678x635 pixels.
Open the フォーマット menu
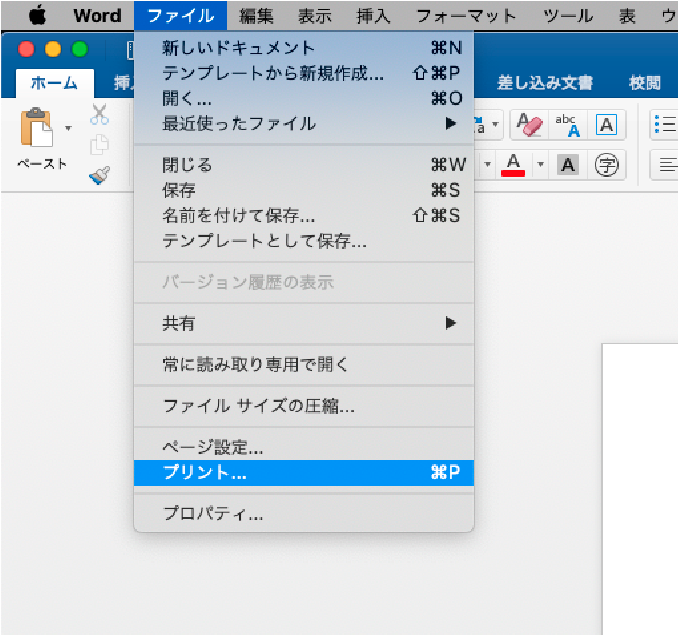point(466,16)
